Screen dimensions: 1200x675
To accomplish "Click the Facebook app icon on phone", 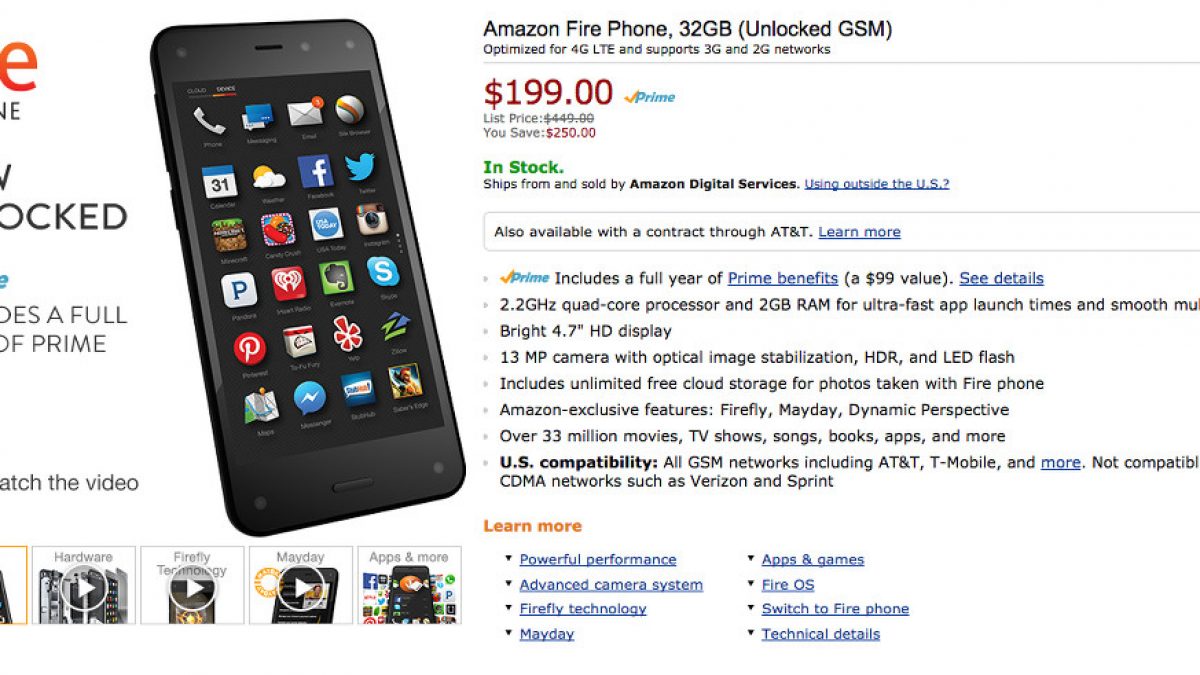I will (316, 172).
